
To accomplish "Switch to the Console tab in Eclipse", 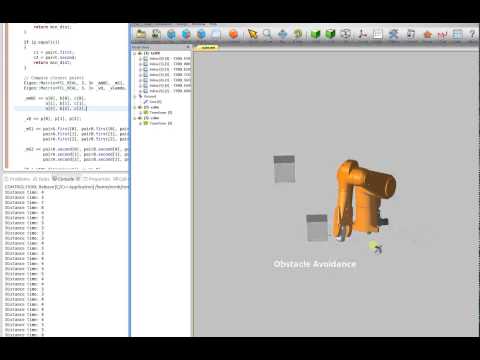I will click(x=66, y=179).
